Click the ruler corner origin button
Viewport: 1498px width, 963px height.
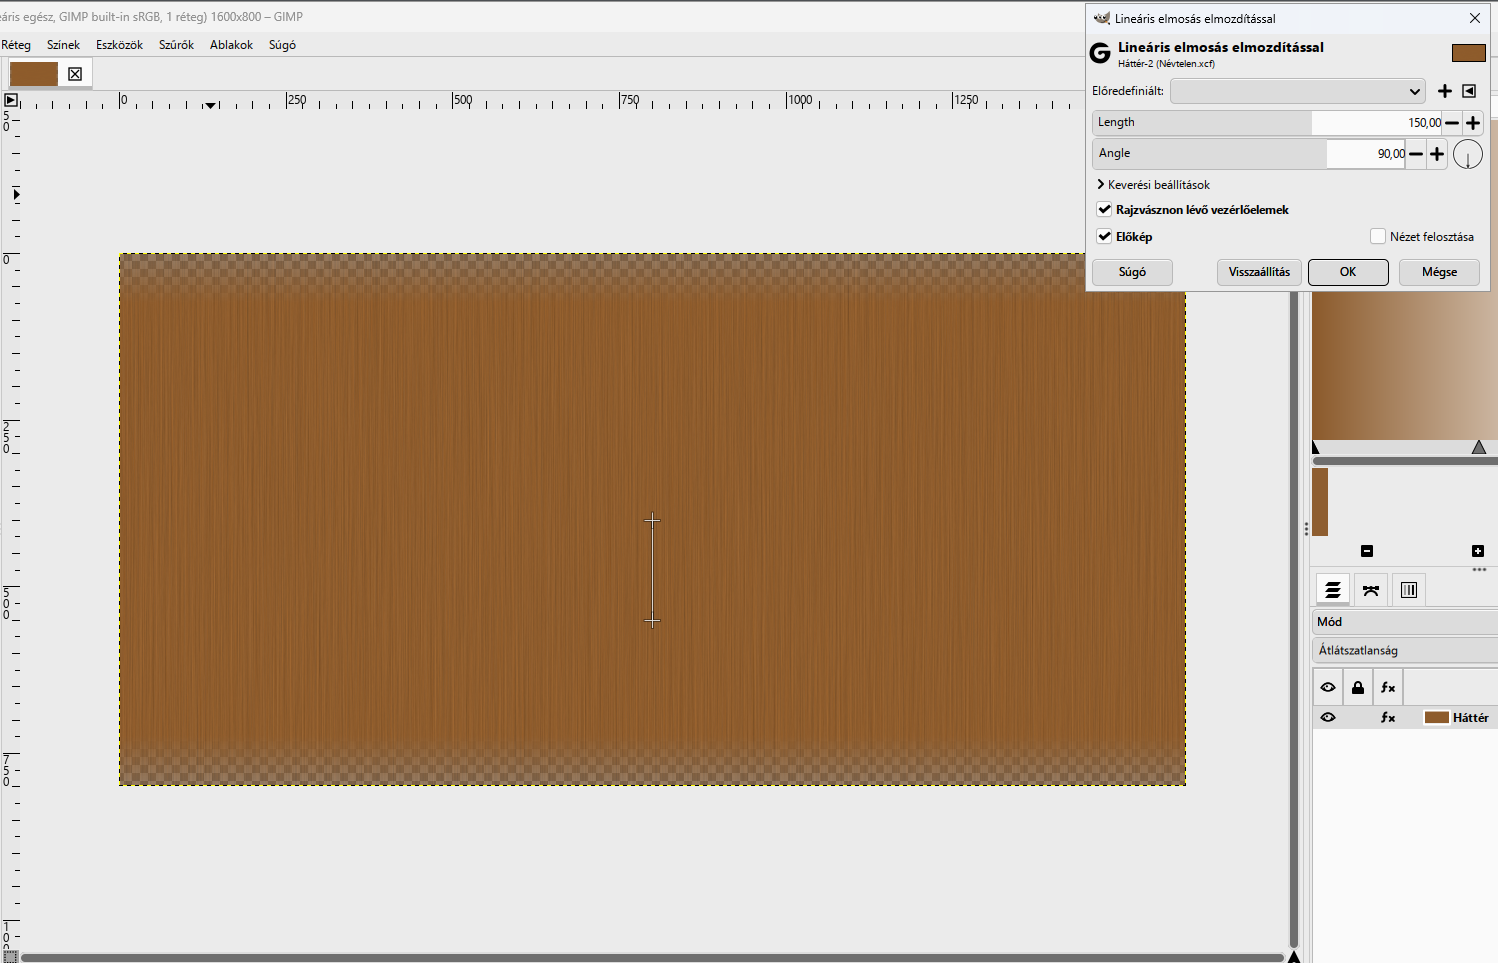click(11, 100)
